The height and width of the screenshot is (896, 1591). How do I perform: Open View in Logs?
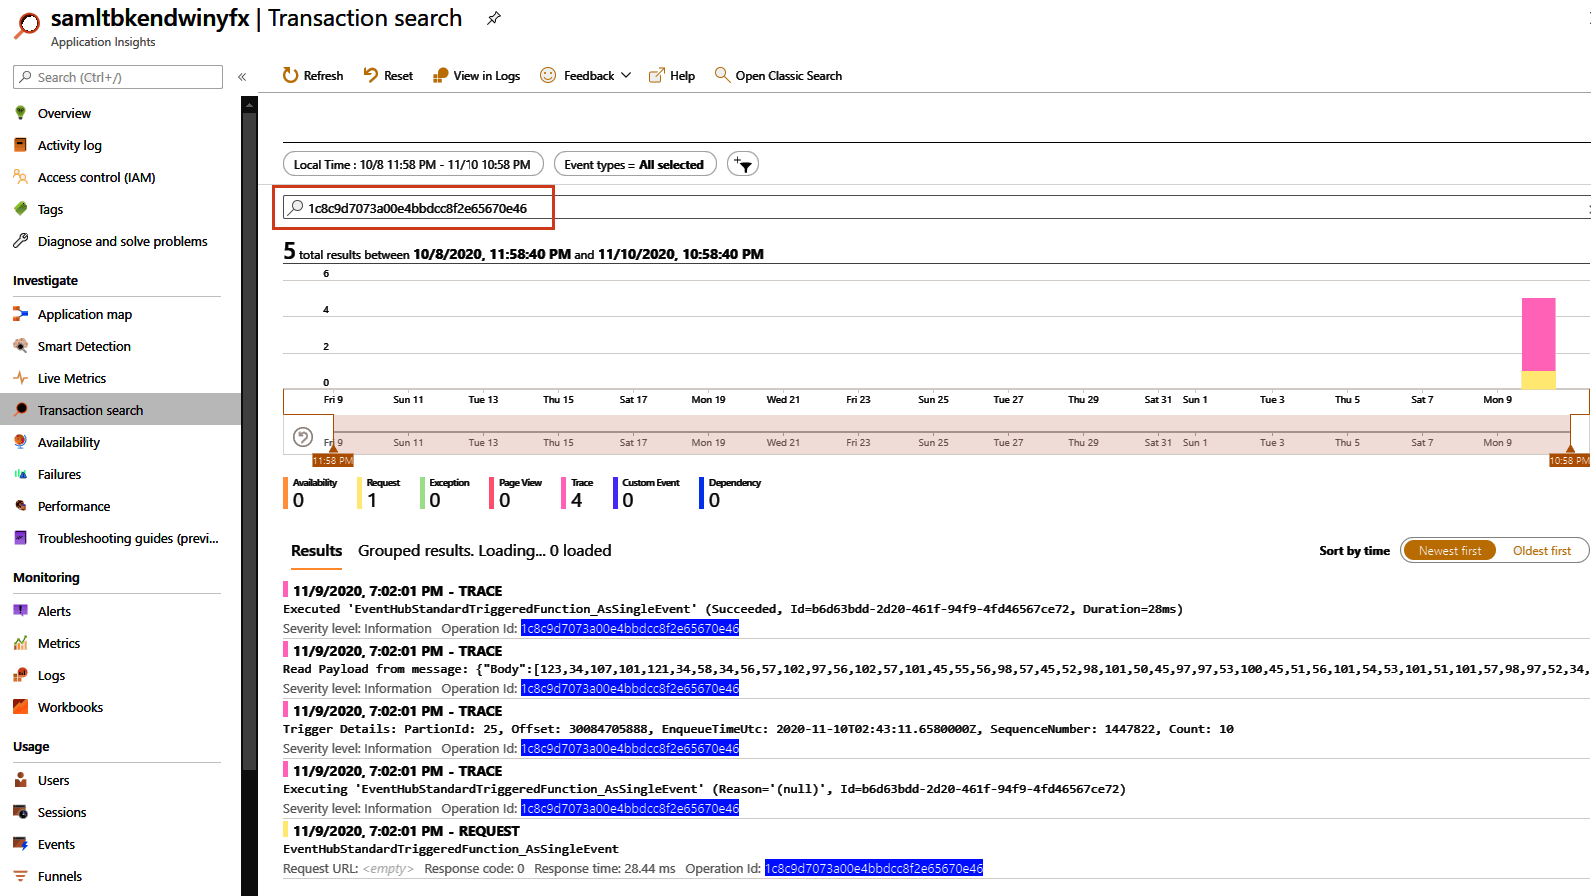(476, 76)
